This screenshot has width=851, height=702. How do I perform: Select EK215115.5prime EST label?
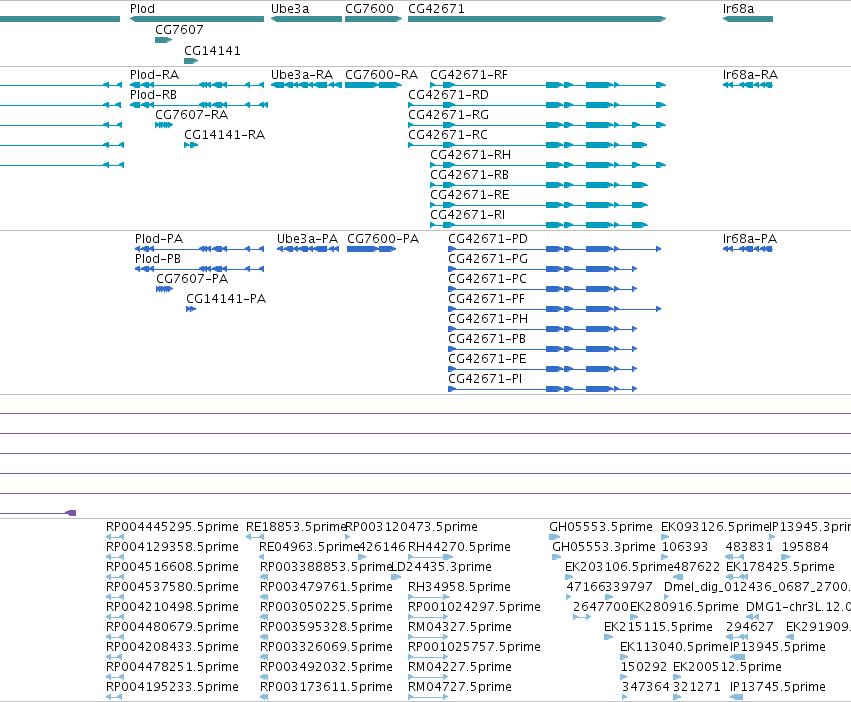pyautogui.click(x=658, y=627)
